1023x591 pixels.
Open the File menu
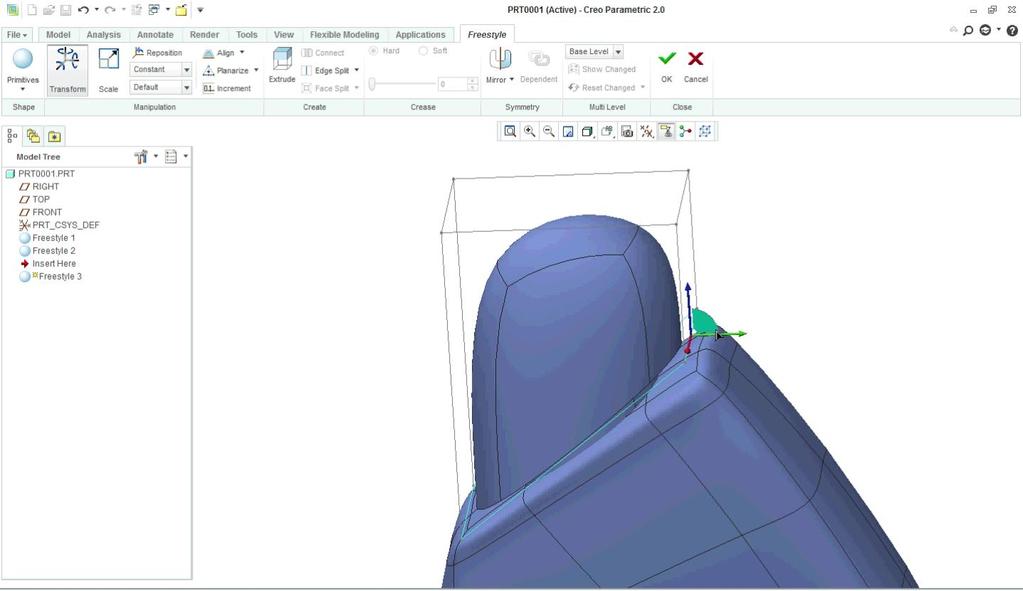[17, 35]
